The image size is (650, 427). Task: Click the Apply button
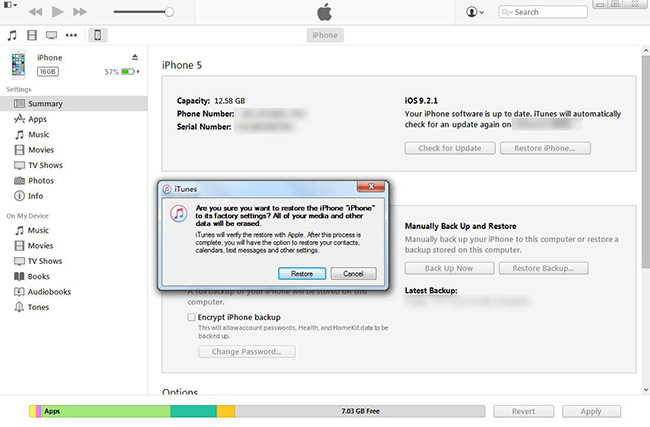pyautogui.click(x=591, y=411)
